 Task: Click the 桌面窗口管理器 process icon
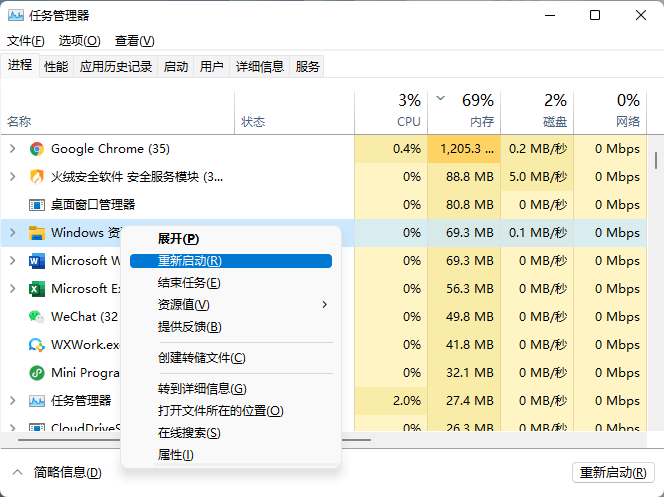(37, 205)
